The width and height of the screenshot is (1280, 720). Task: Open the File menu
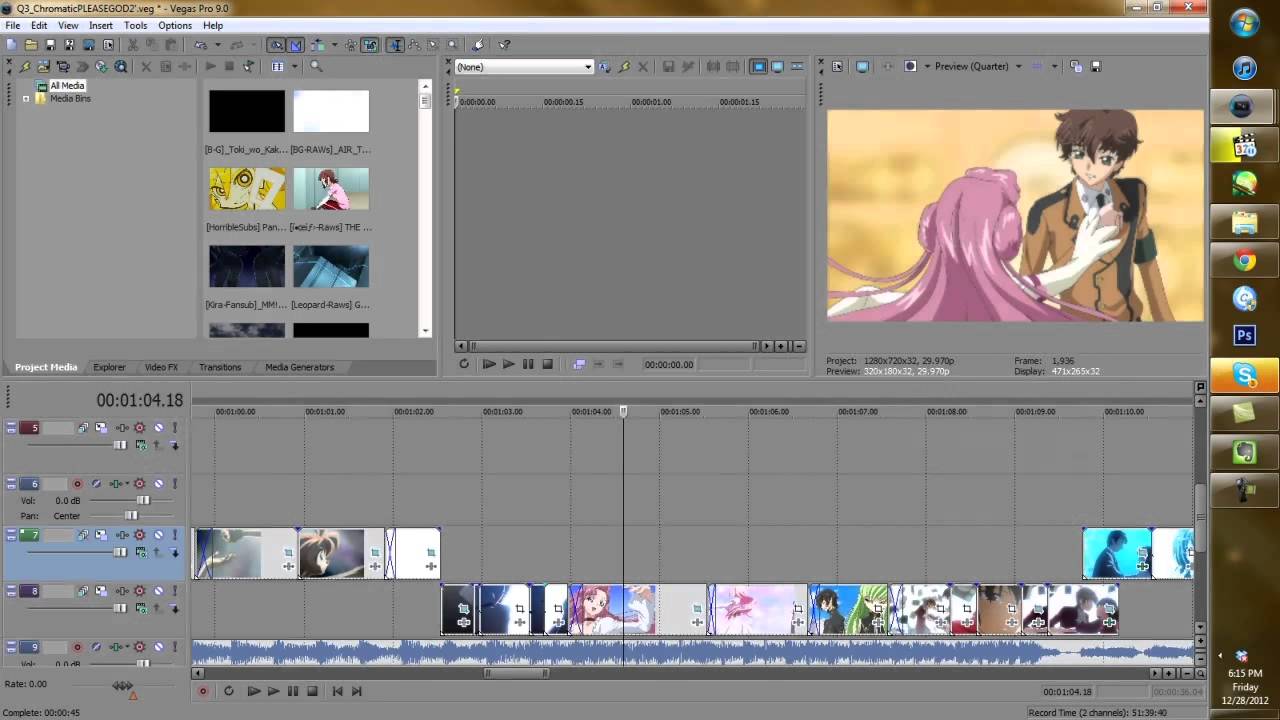(x=12, y=25)
